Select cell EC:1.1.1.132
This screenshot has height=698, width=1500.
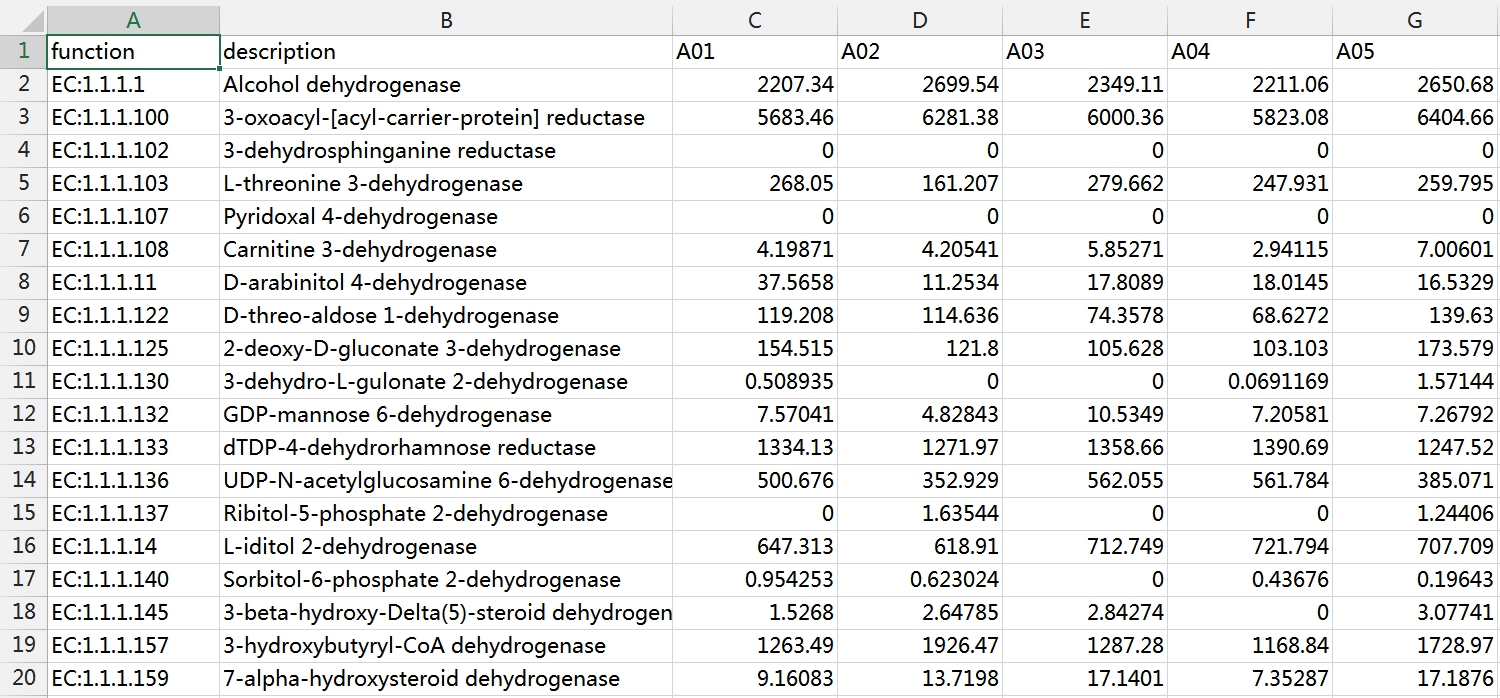pyautogui.click(x=133, y=415)
